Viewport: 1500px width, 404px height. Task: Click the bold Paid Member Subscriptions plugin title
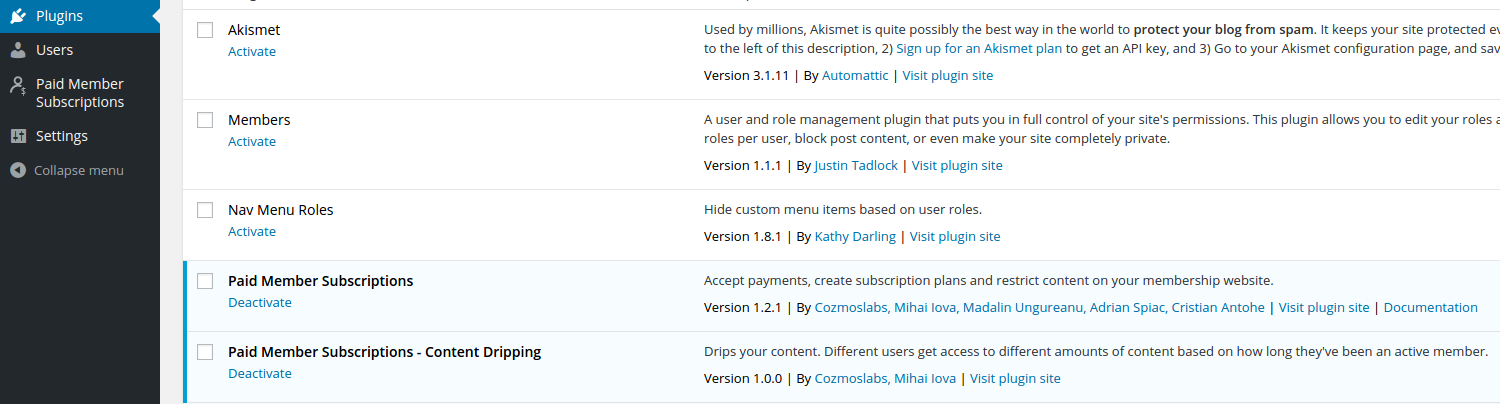(x=320, y=281)
